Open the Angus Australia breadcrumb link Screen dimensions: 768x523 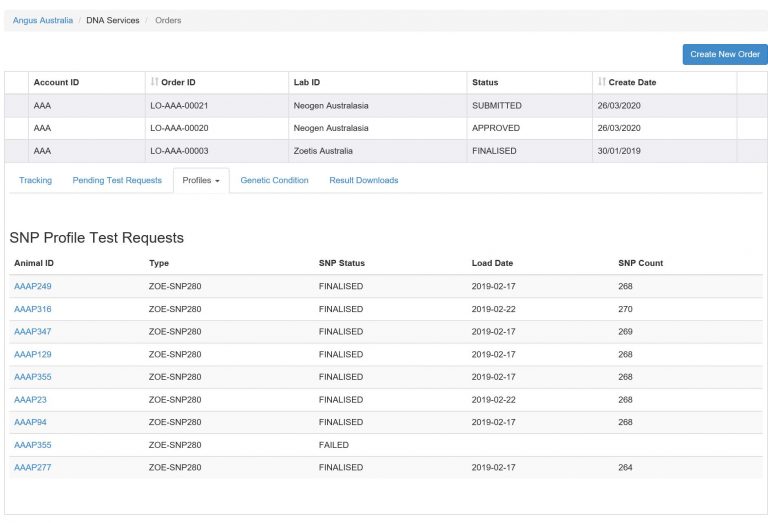point(43,20)
